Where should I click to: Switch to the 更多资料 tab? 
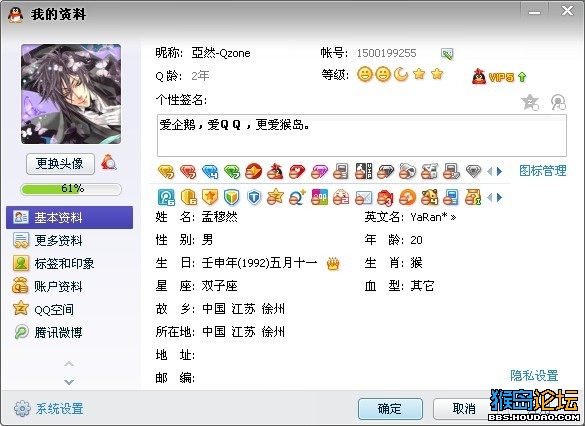(x=69, y=241)
